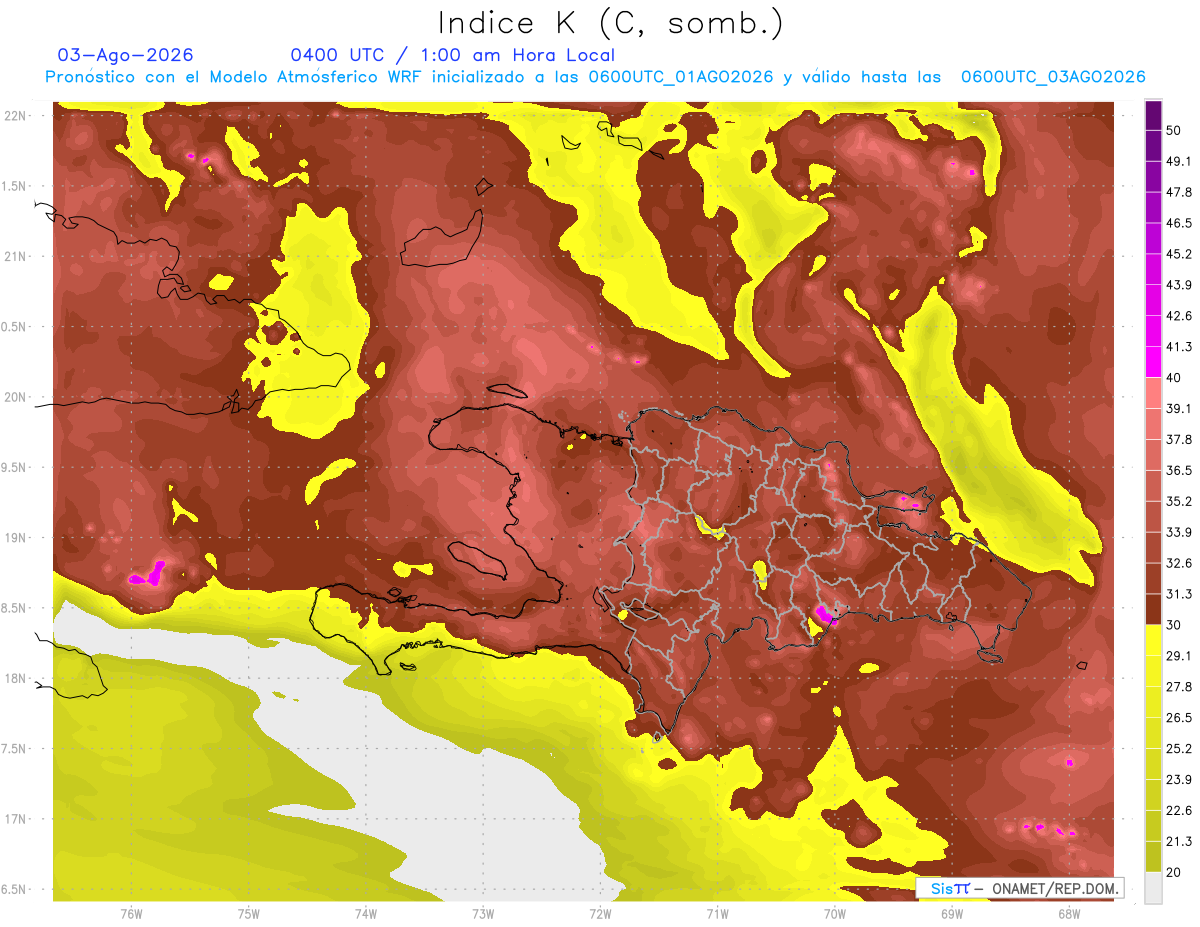1200x927 pixels.
Task: Select colorbar value "39.1"
Action: pos(1179,408)
